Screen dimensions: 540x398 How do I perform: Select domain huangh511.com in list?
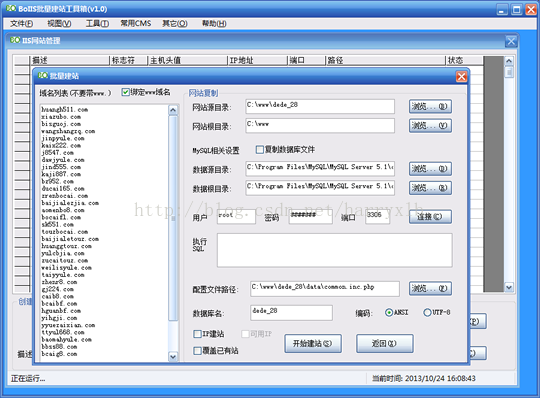click(65, 109)
